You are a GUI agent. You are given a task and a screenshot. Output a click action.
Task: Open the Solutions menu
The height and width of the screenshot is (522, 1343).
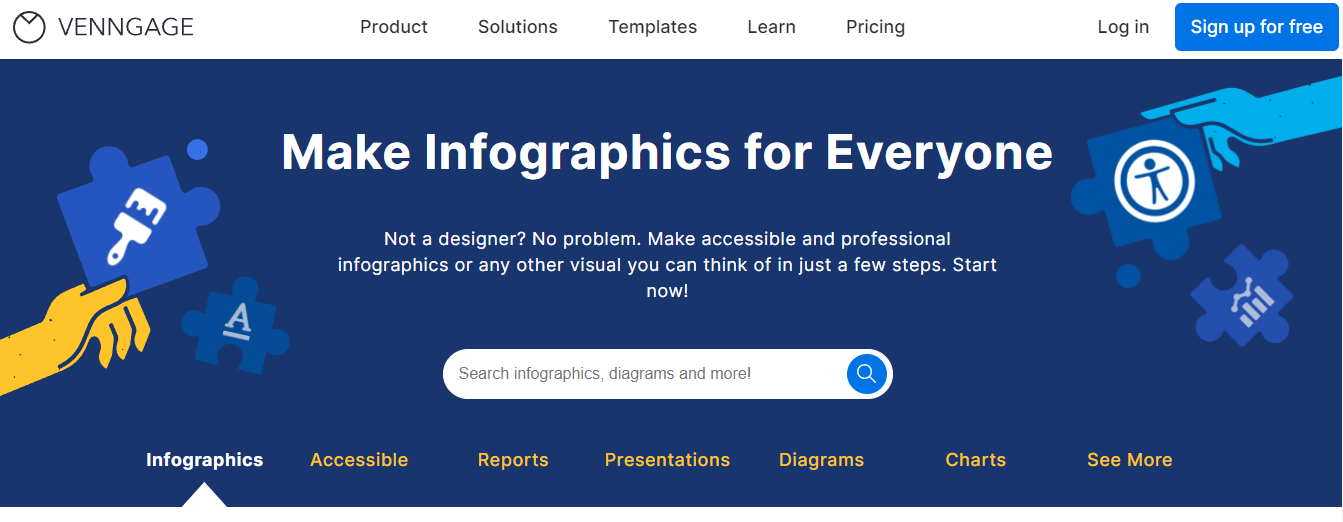point(518,27)
